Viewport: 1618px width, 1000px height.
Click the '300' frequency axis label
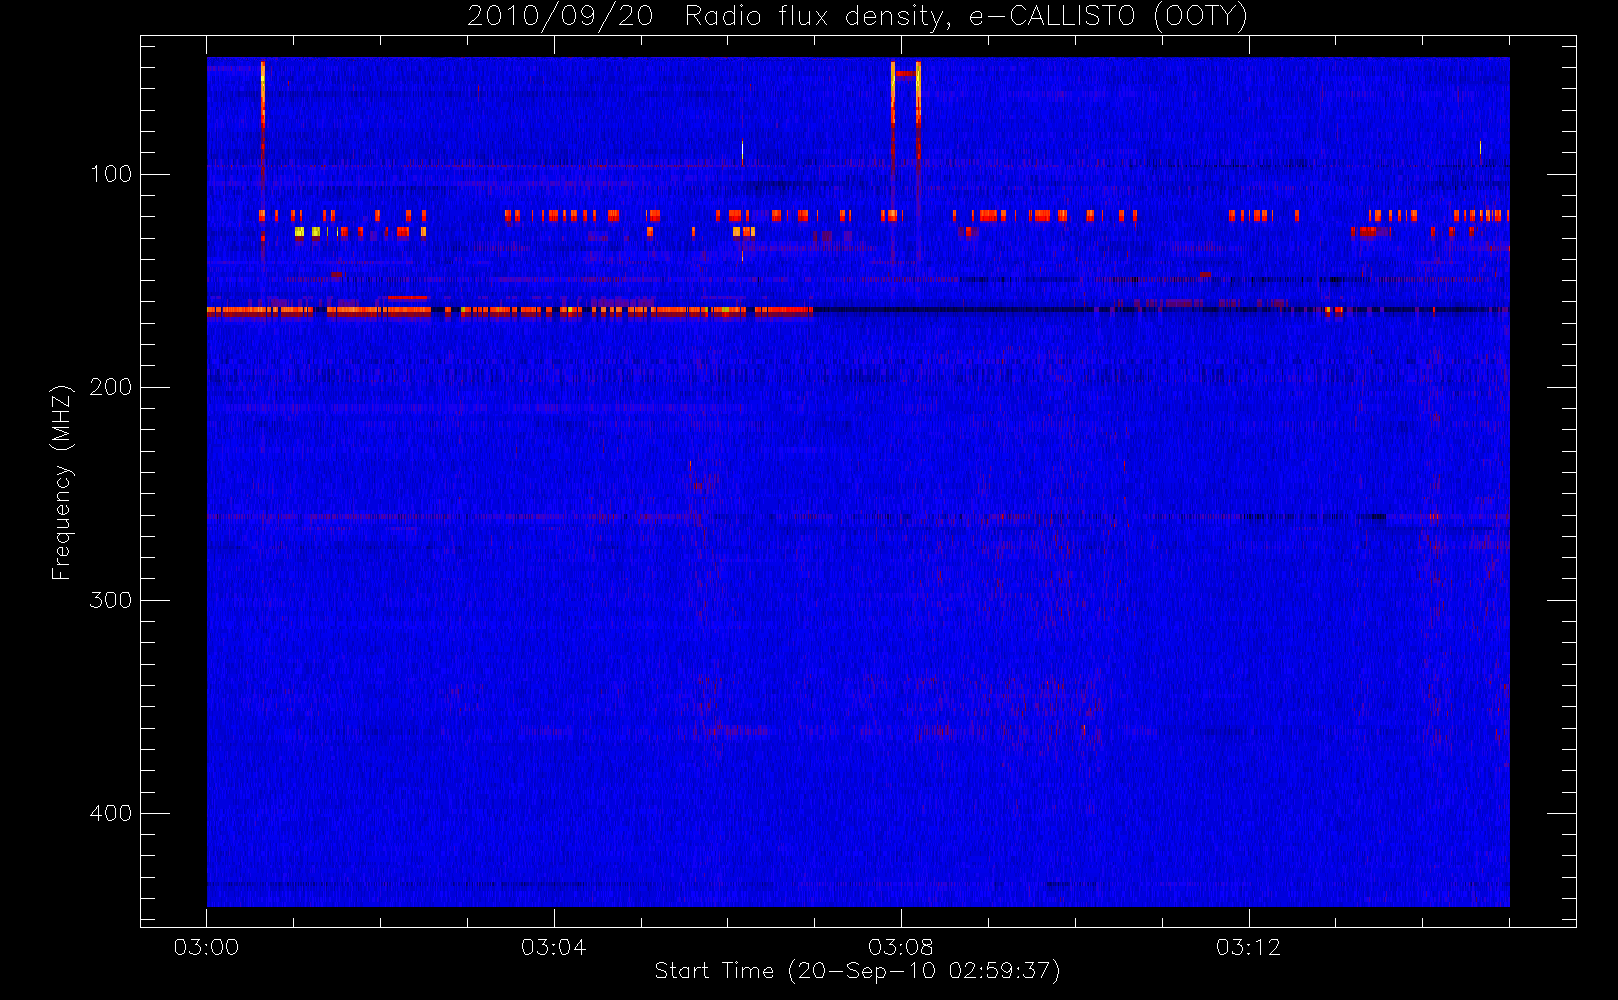[x=110, y=600]
